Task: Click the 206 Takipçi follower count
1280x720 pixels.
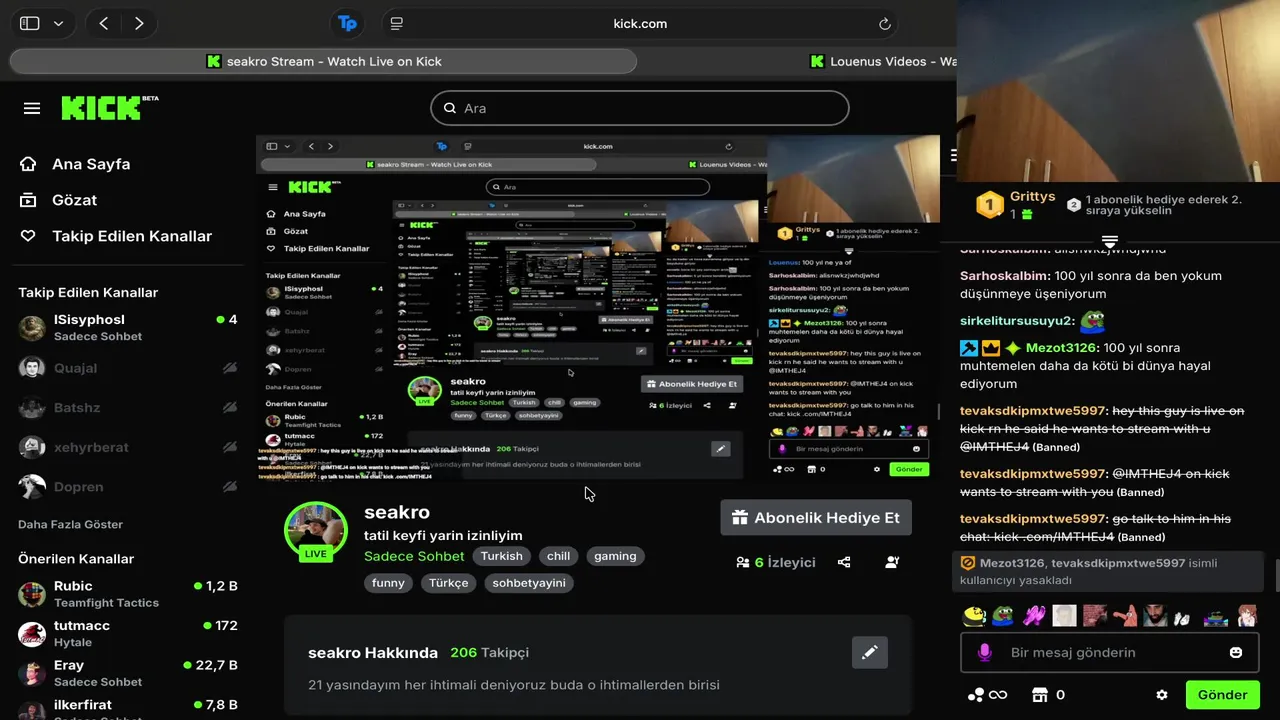Action: [490, 652]
